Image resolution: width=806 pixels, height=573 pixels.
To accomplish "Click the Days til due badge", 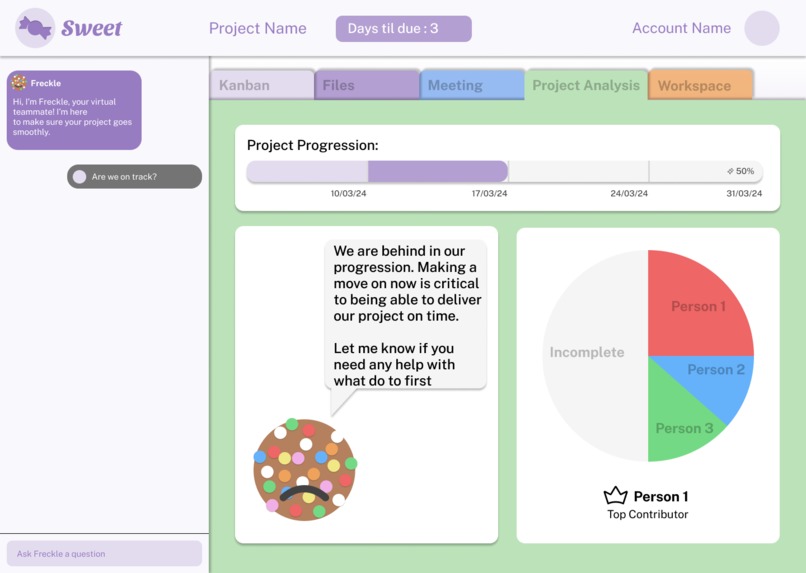I will pyautogui.click(x=404, y=28).
